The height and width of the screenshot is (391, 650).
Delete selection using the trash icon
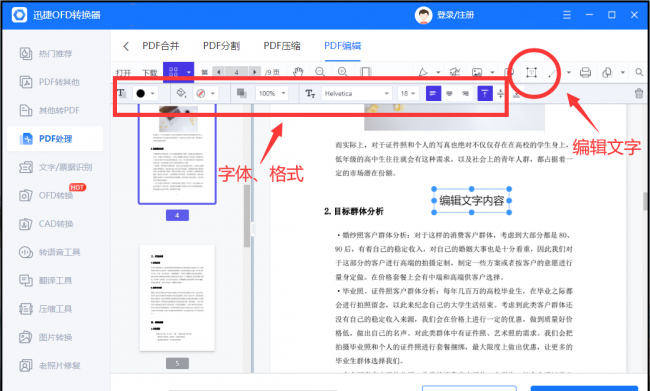tap(639, 93)
